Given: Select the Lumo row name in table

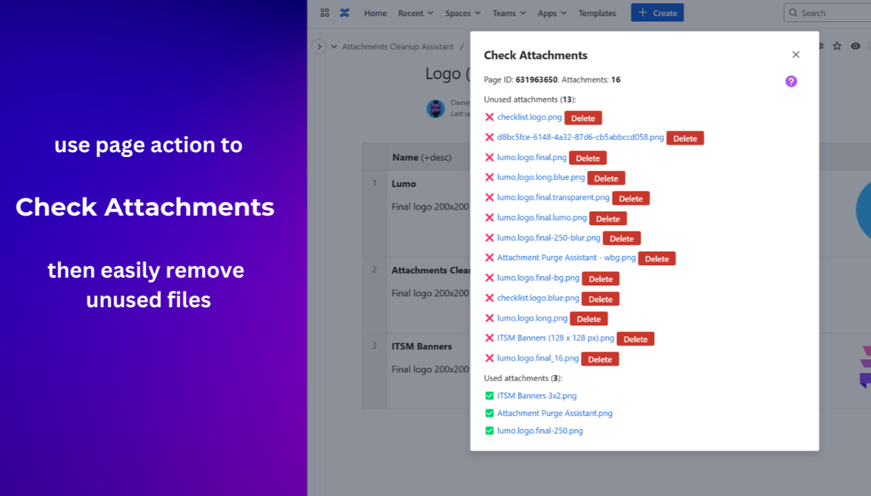Looking at the screenshot, I should pos(404,184).
